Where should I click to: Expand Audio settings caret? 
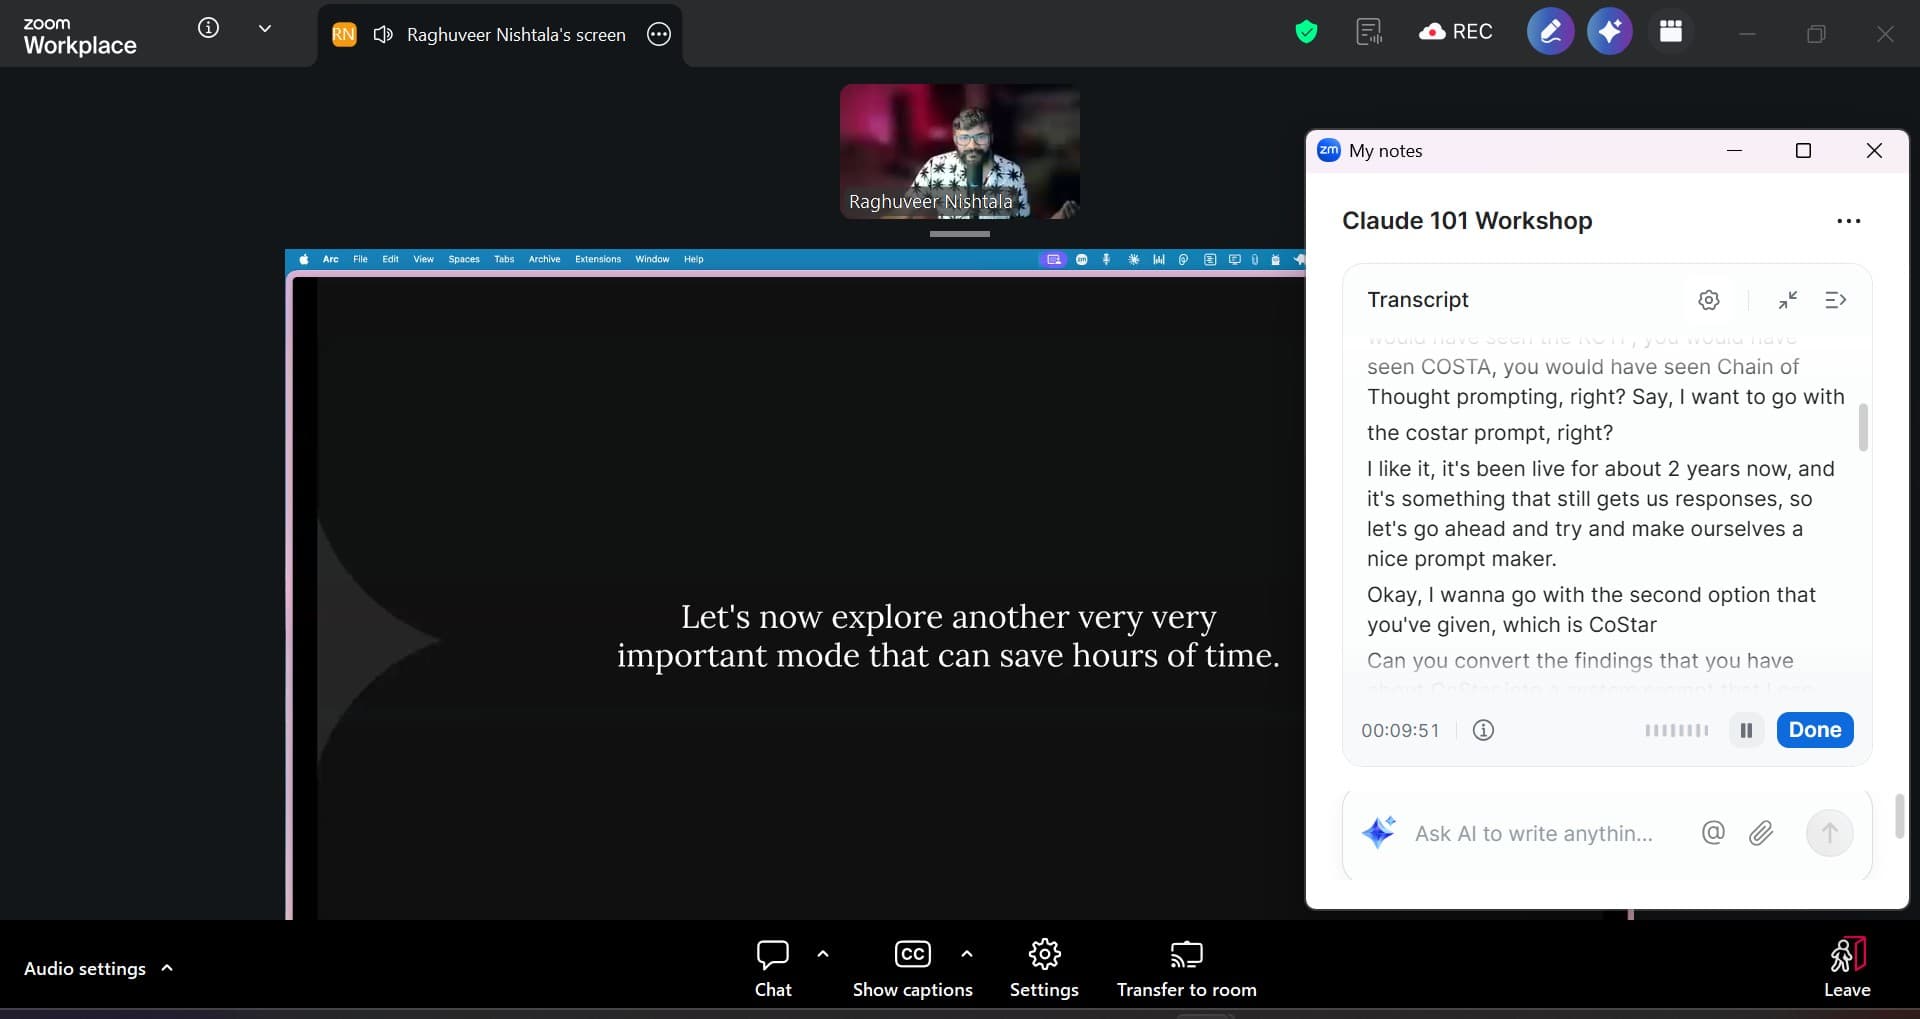[x=167, y=968]
